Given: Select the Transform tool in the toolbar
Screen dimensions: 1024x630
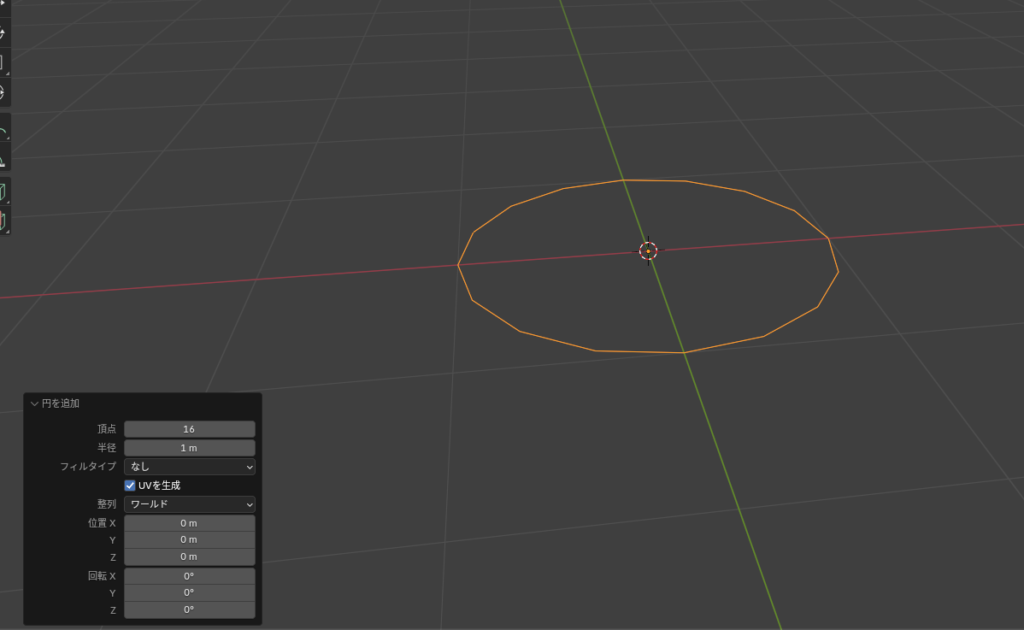Looking at the screenshot, I should point(3,91).
